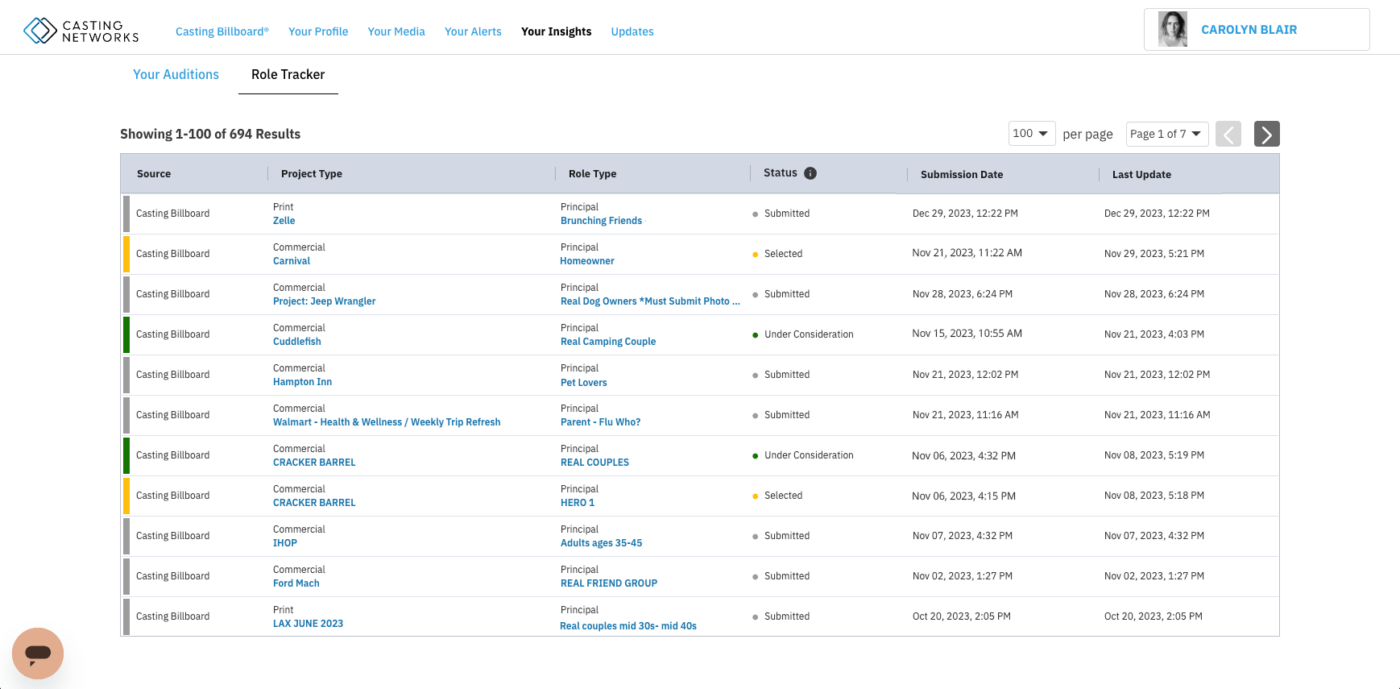Open the Status column info tooltip icon
The image size is (1400, 689).
(x=809, y=171)
